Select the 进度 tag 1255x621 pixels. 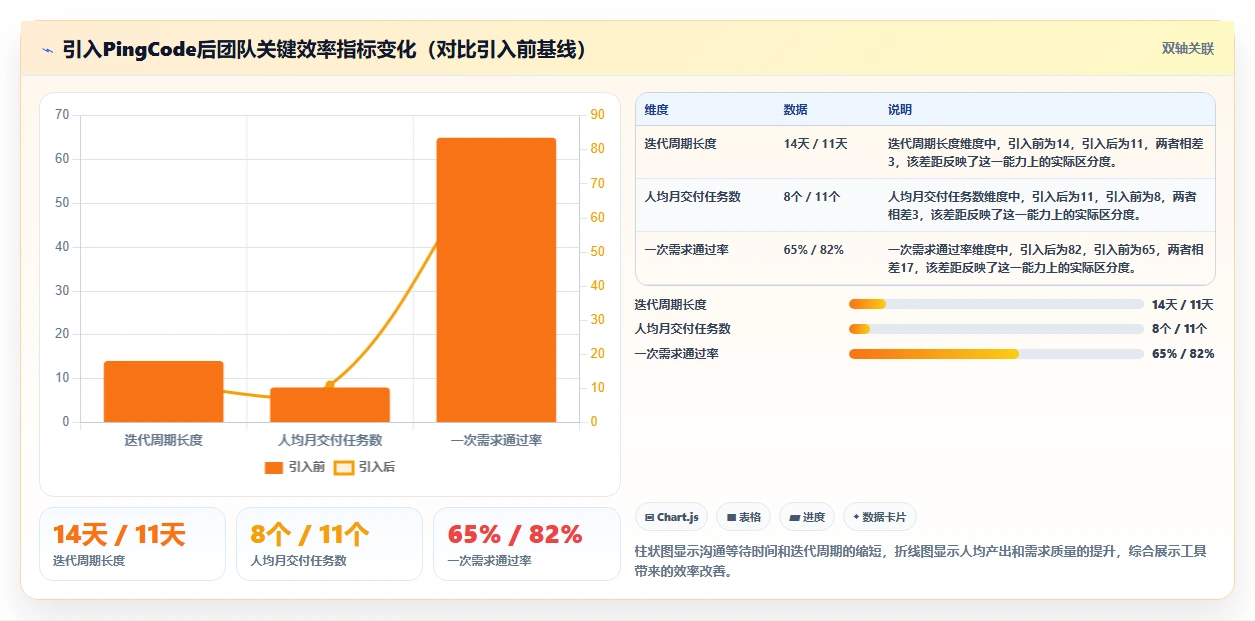[x=807, y=517]
